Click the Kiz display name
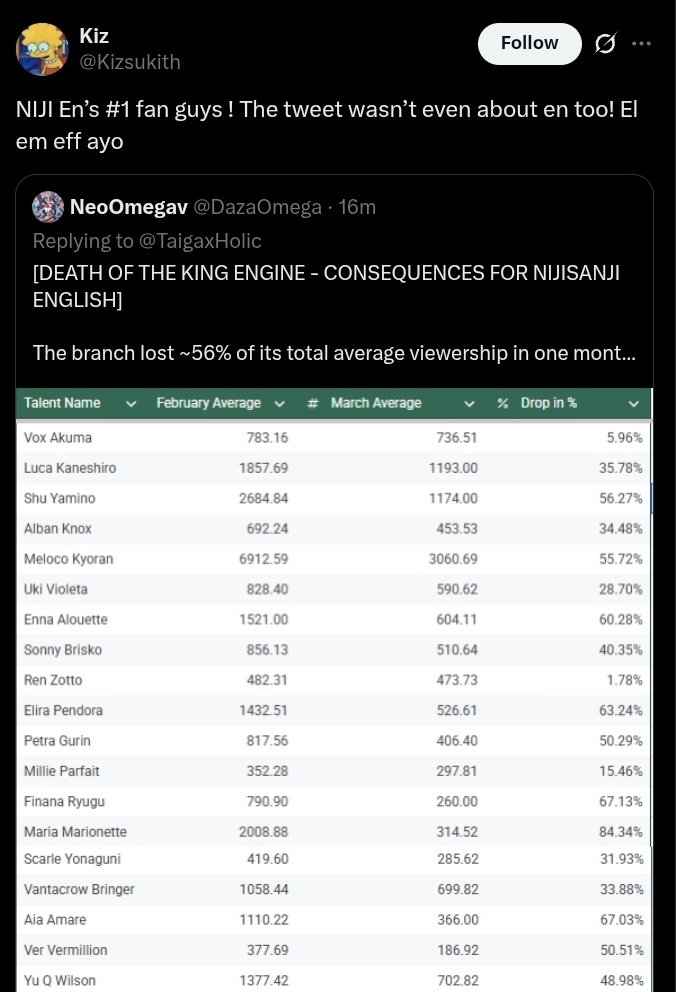The width and height of the screenshot is (676, 992). pyautogui.click(x=94, y=36)
